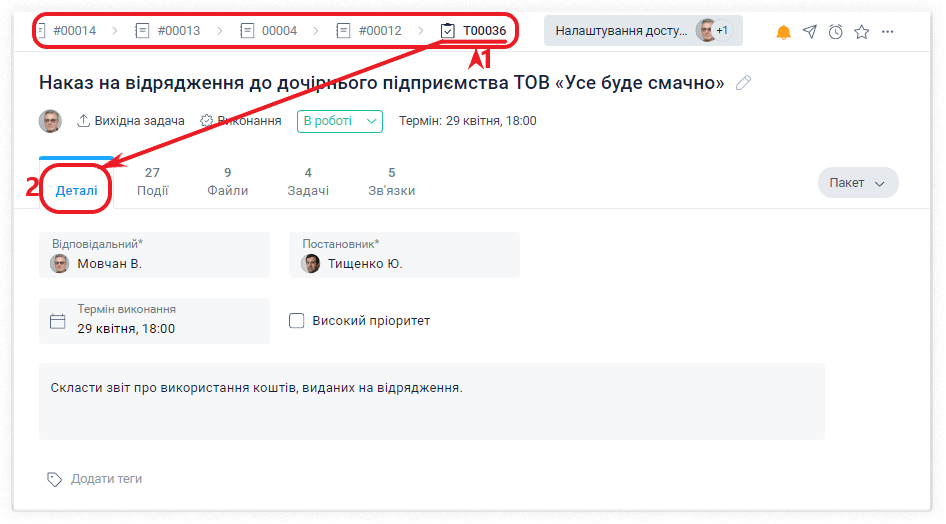Mark task as favorite with star icon

pos(861,32)
